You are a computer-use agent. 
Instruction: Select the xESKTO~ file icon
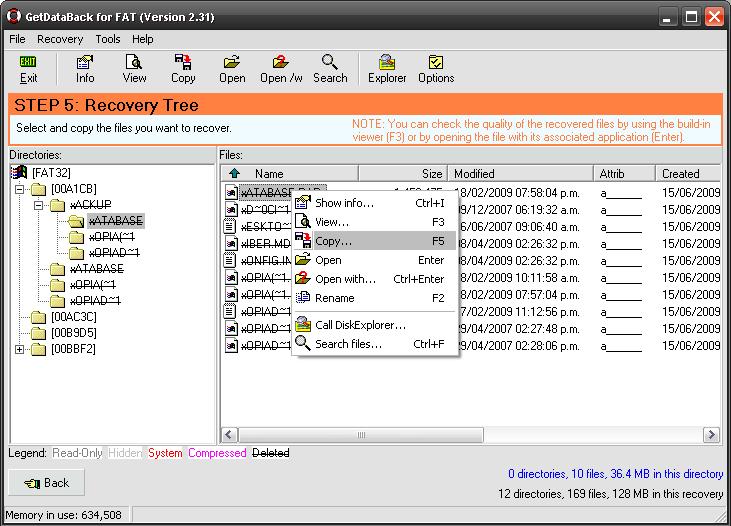pos(230,227)
